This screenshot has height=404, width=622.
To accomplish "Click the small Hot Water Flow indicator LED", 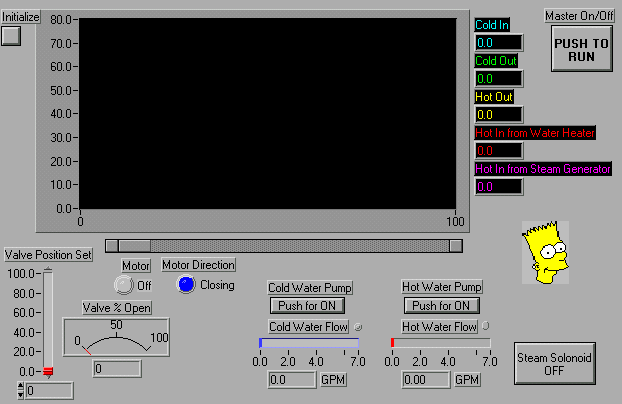I will tap(486, 326).
